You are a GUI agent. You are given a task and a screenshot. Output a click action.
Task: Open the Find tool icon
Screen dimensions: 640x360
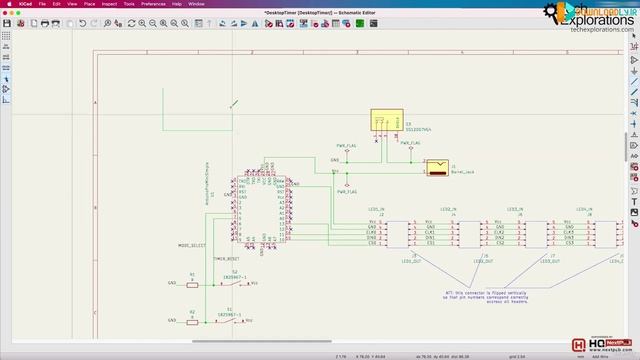pos(107,24)
